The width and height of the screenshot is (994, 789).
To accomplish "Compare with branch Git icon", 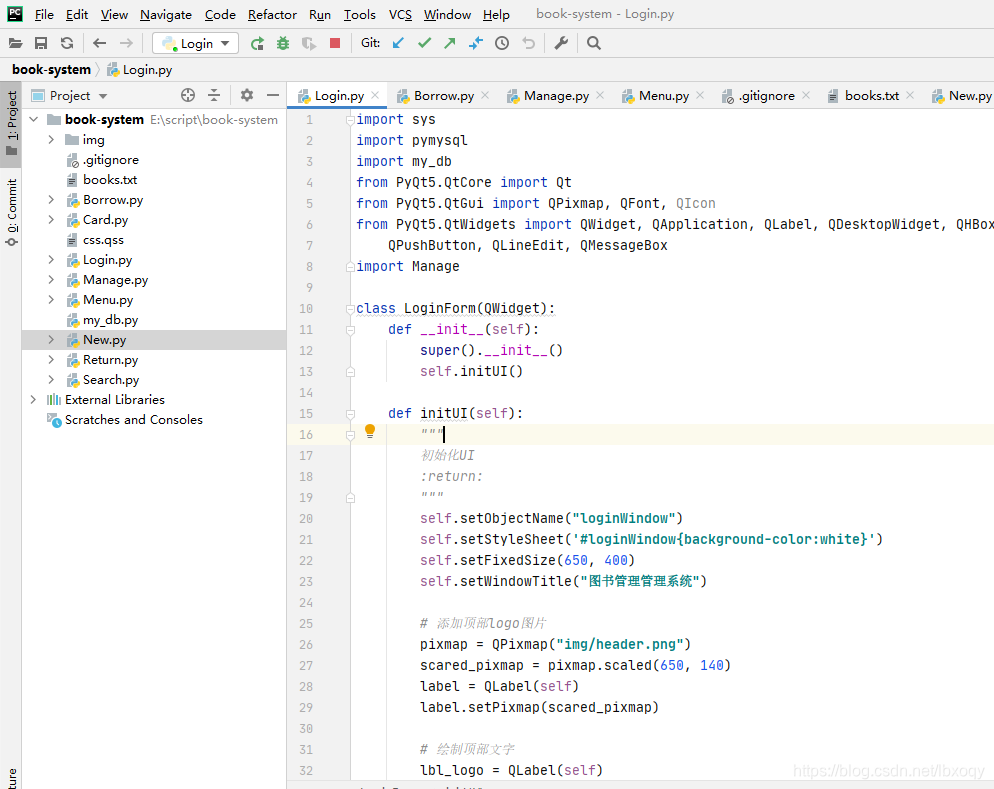I will click(475, 43).
